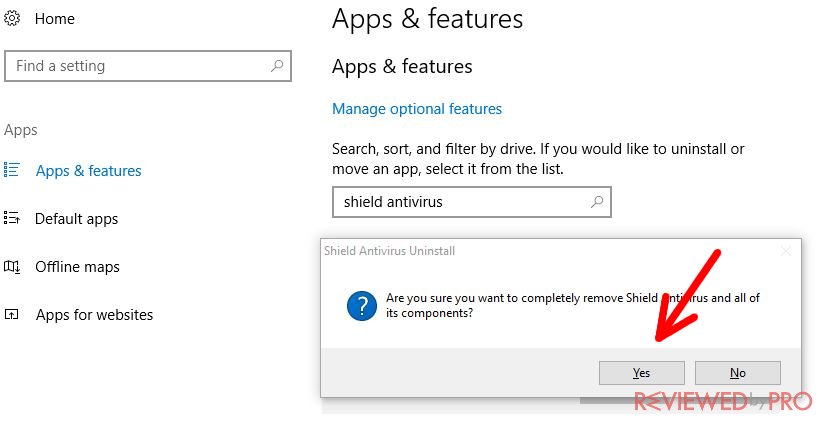Click the Home gear icon
This screenshot has height=421, width=825.
[12, 18]
